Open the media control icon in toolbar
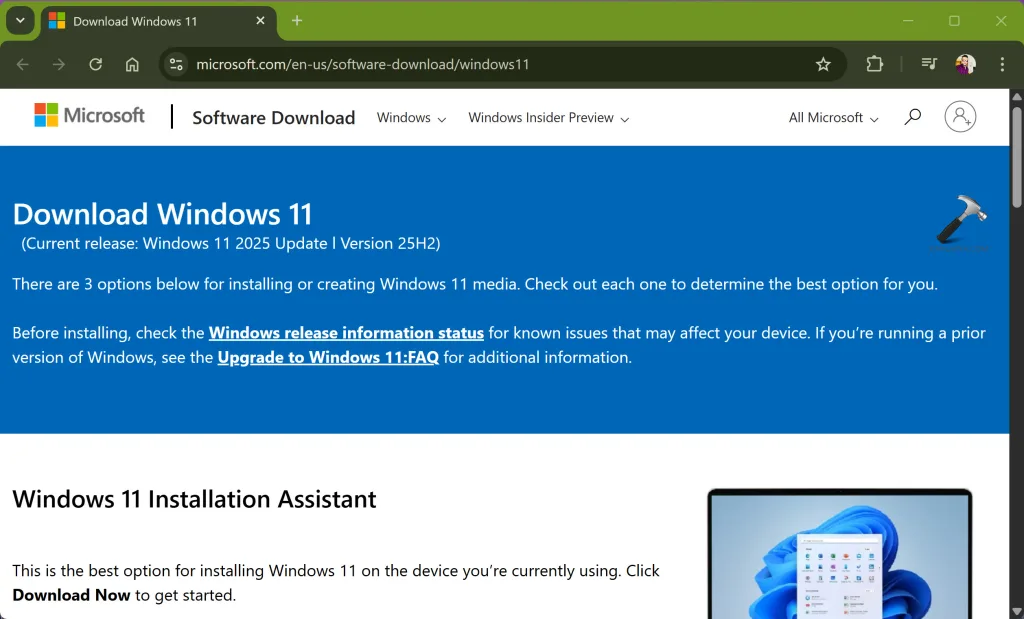Viewport: 1024px width, 619px height. (929, 64)
